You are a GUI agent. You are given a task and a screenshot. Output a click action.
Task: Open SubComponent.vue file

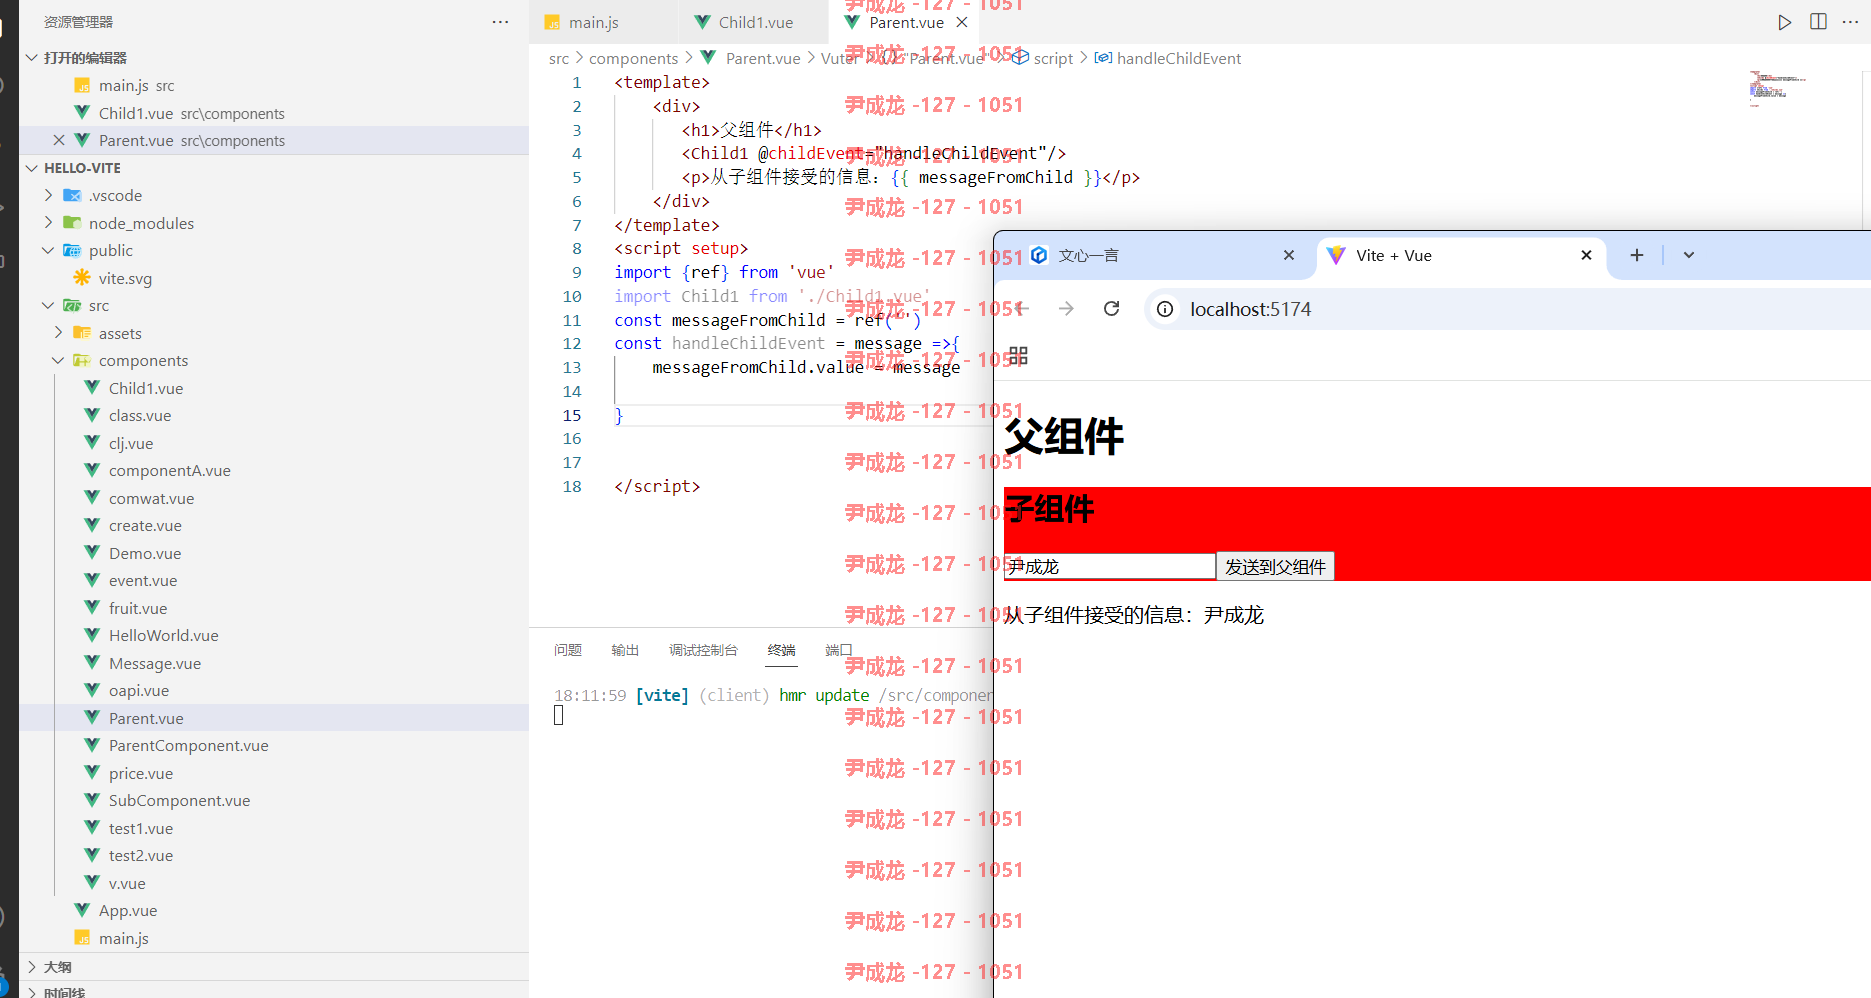(x=180, y=800)
